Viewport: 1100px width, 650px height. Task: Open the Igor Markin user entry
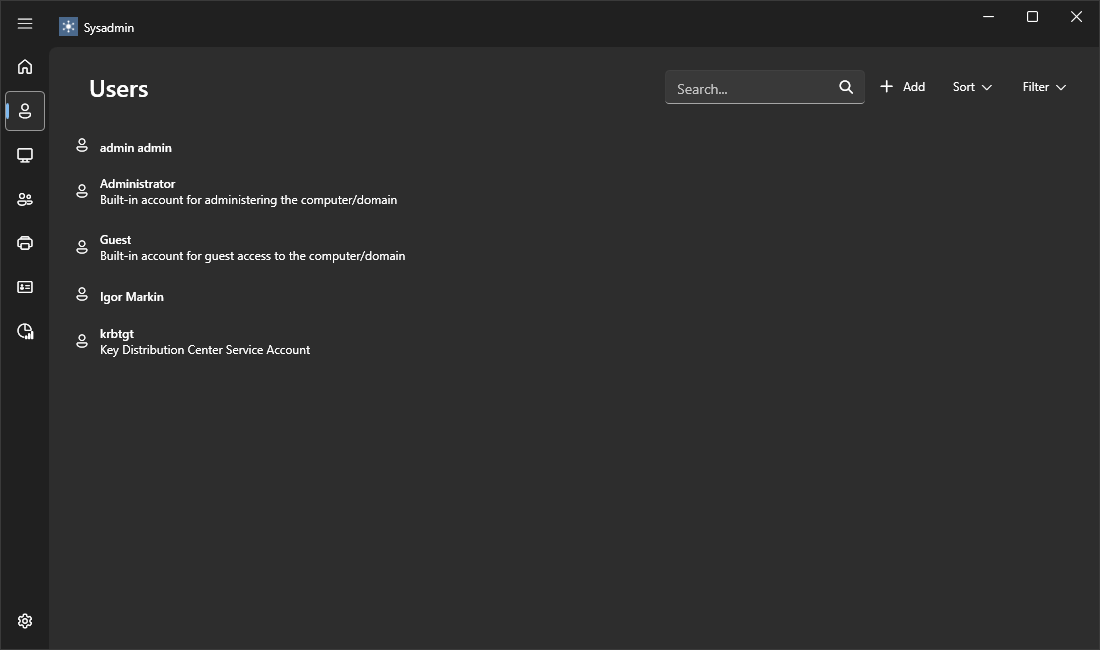pos(132,297)
